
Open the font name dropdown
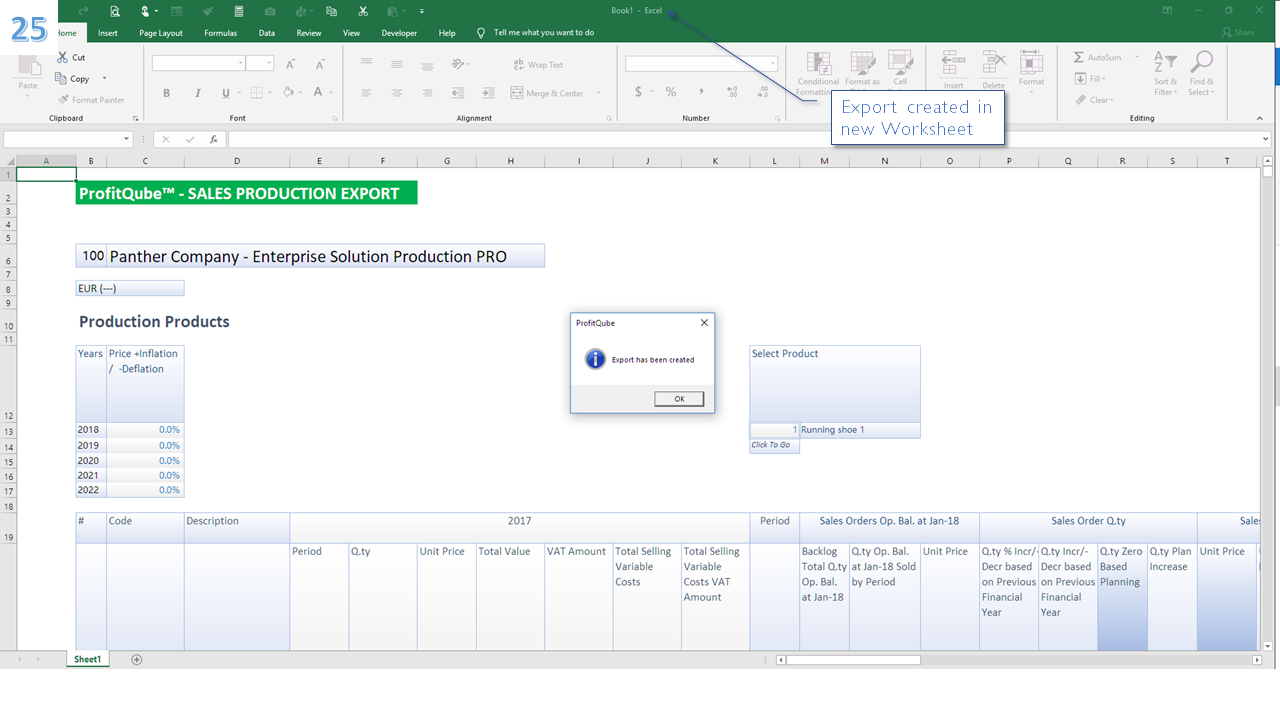tap(241, 63)
